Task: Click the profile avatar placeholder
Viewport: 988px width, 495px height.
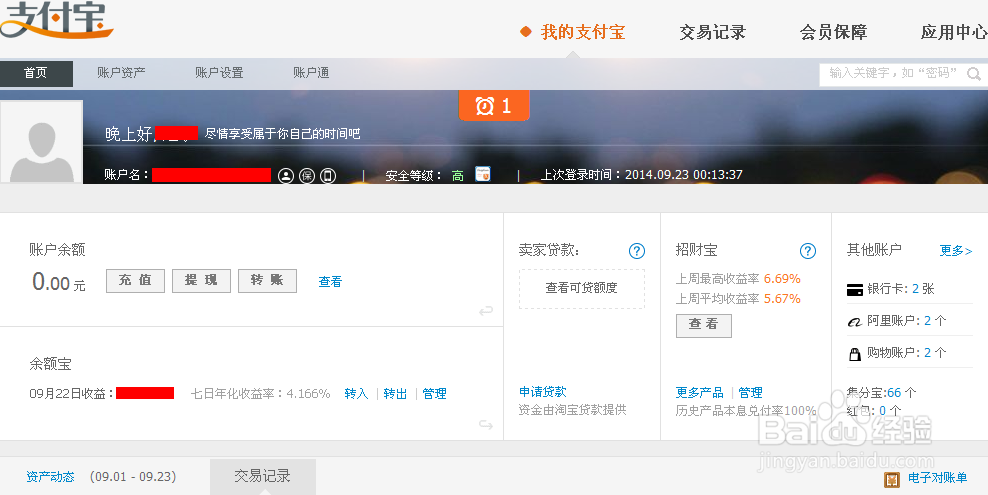Action: (42, 144)
